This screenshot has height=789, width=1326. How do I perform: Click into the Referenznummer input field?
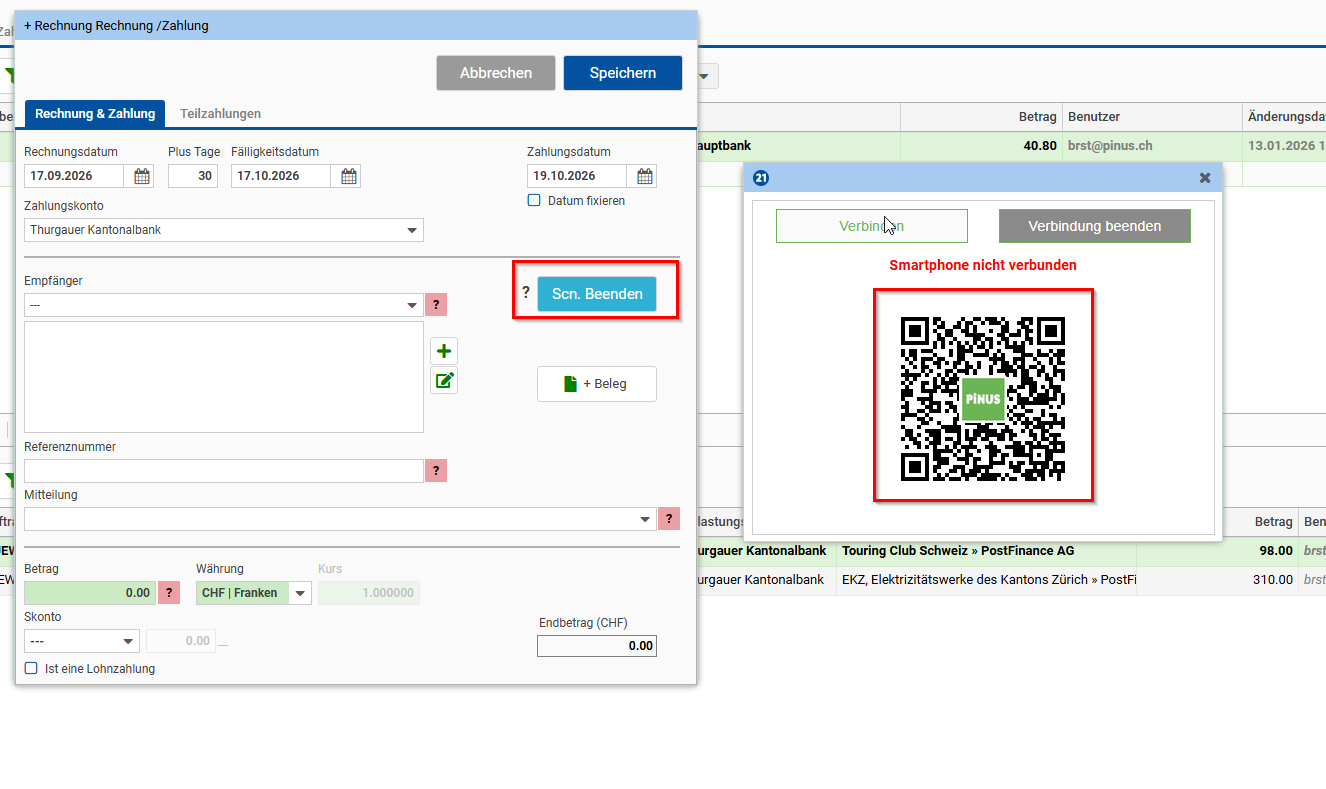[x=224, y=470]
